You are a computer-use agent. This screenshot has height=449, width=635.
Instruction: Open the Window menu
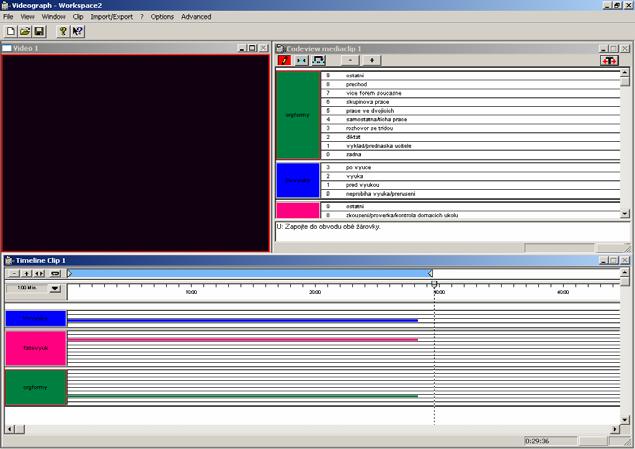point(53,17)
